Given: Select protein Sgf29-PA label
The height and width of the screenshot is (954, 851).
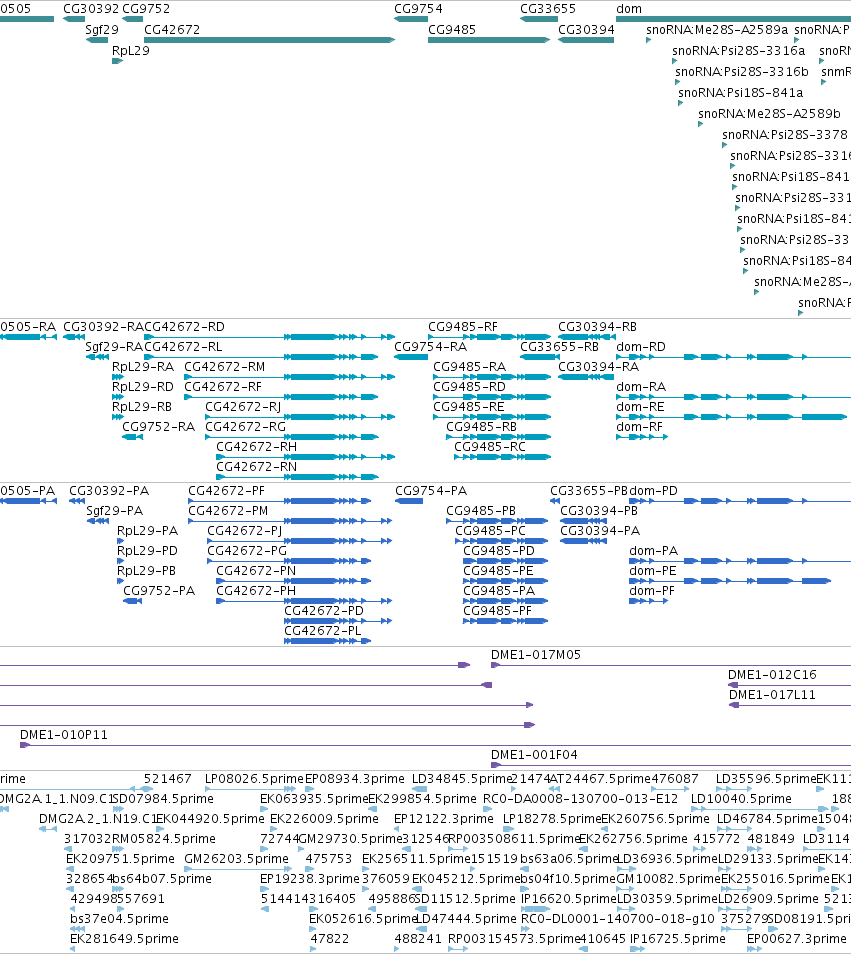Looking at the screenshot, I should point(114,511).
